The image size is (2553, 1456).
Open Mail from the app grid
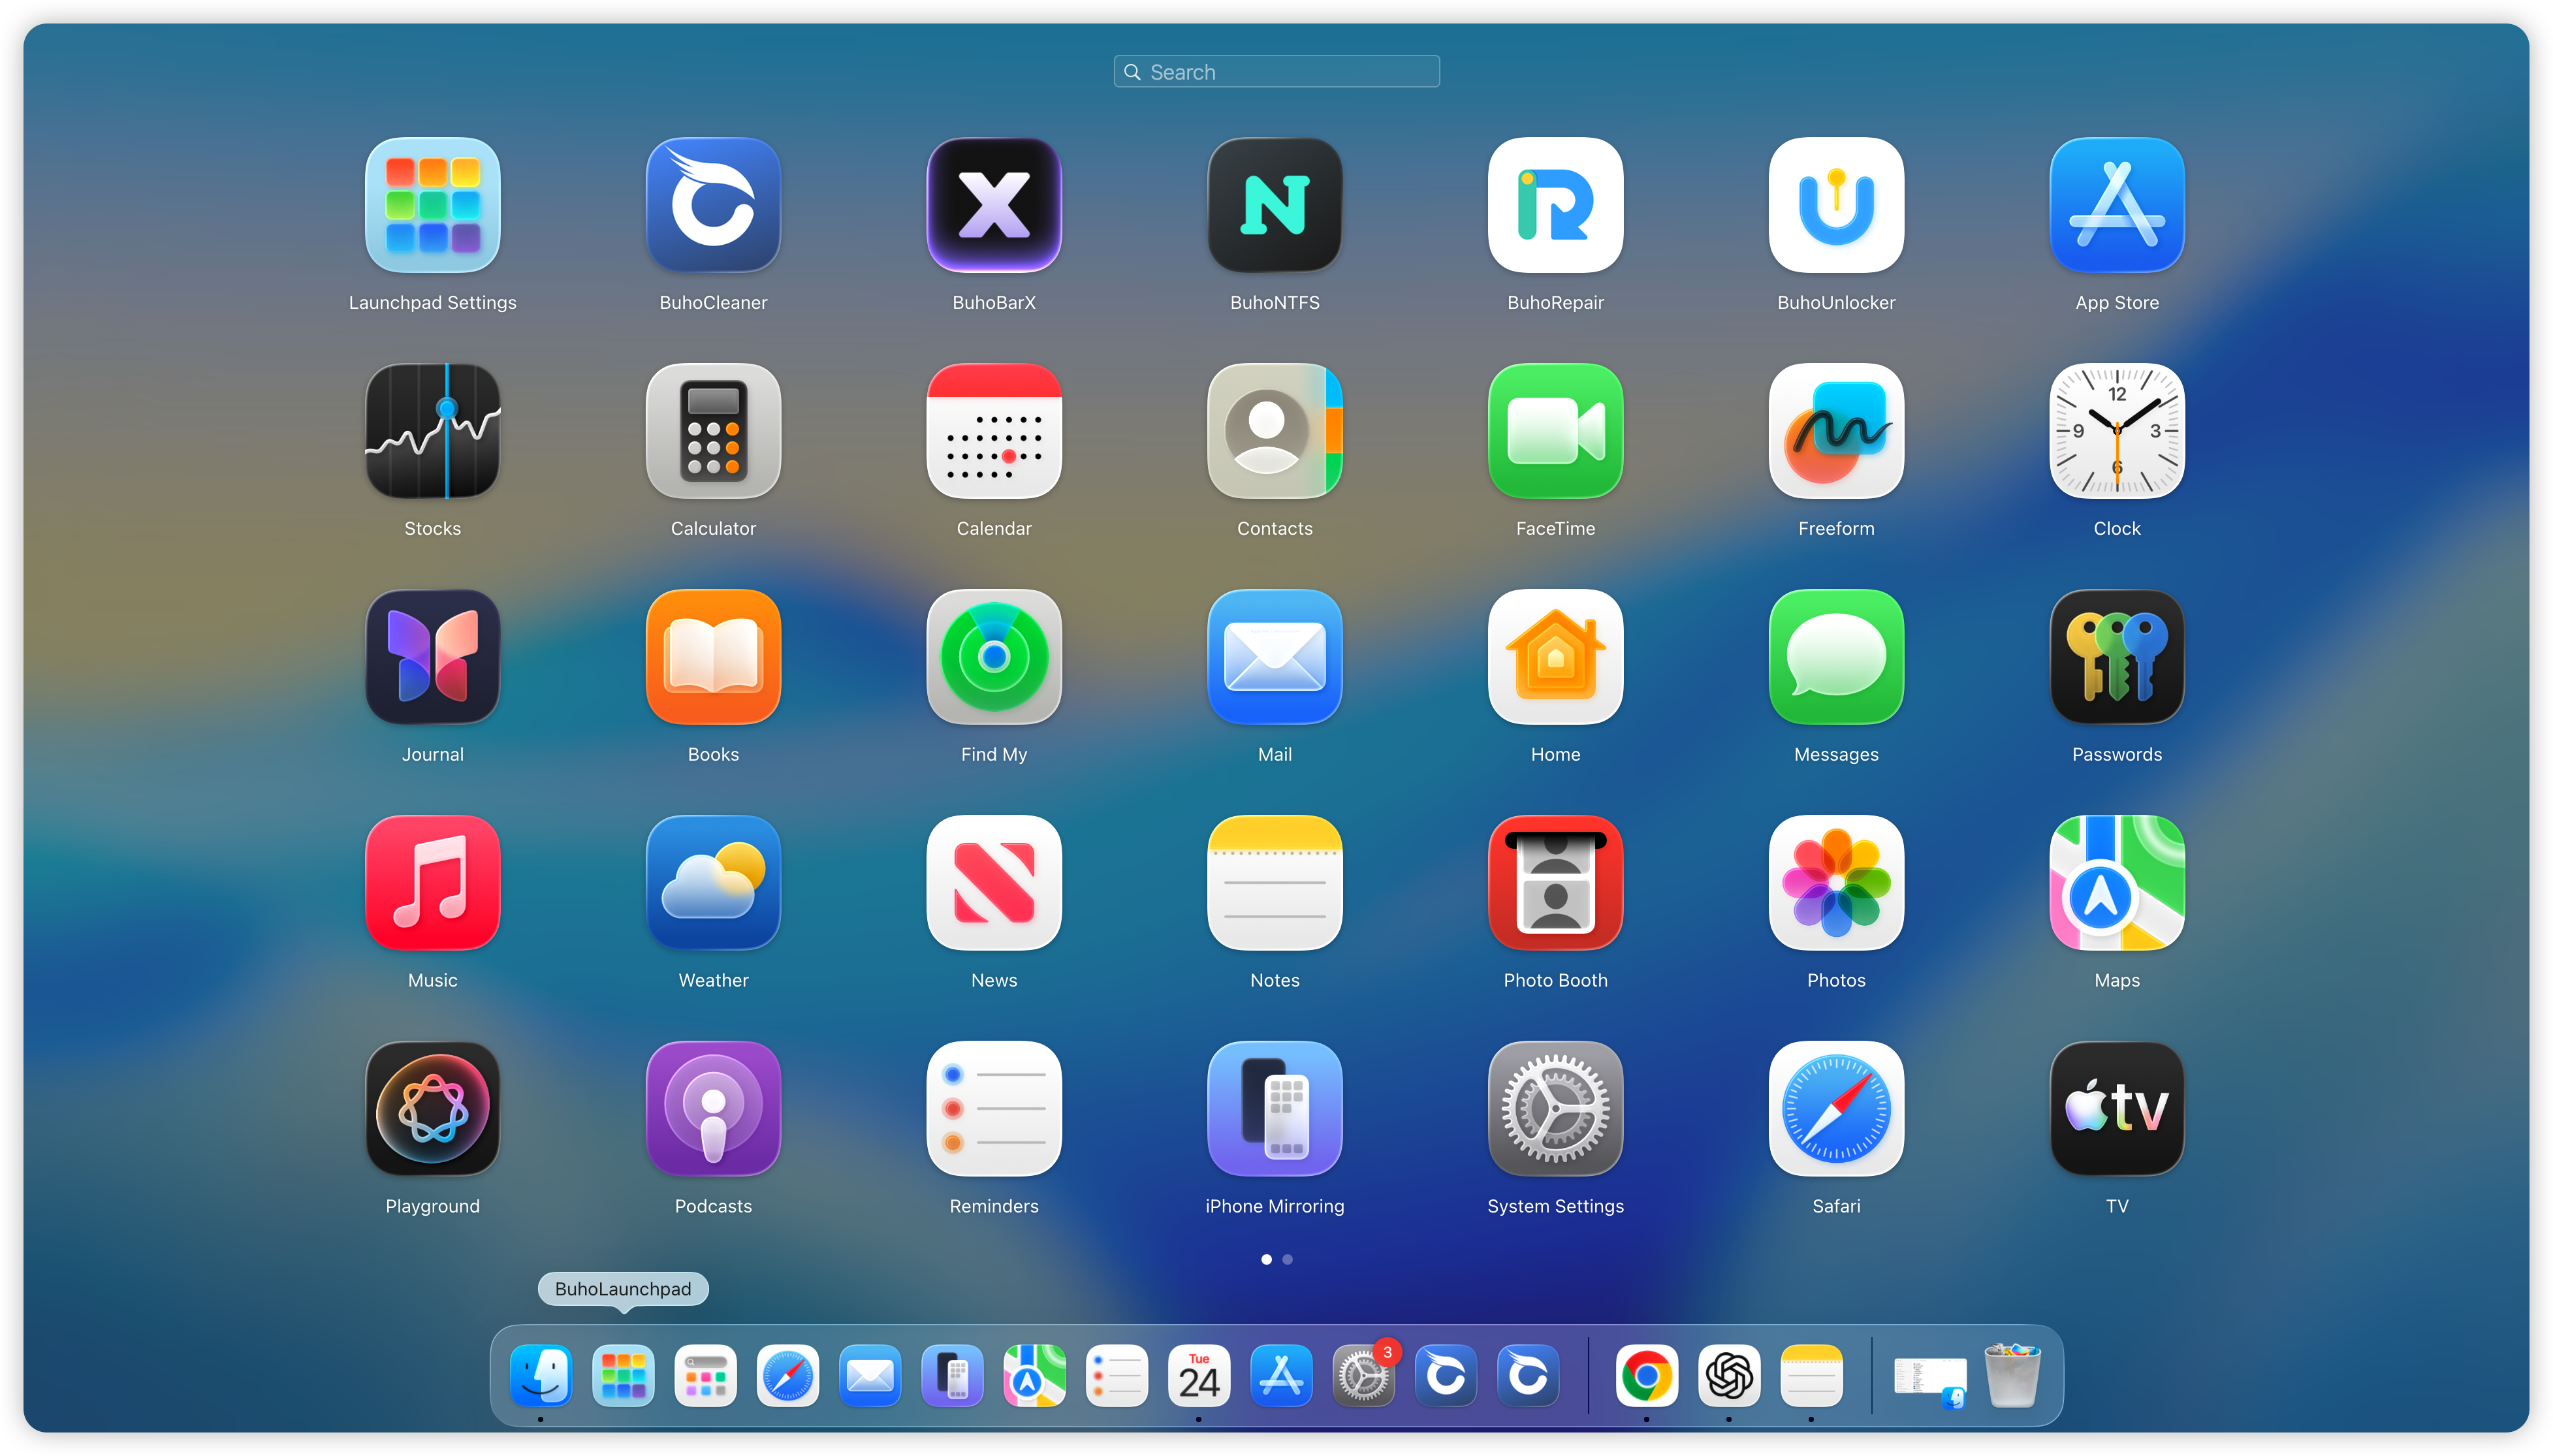click(1275, 657)
